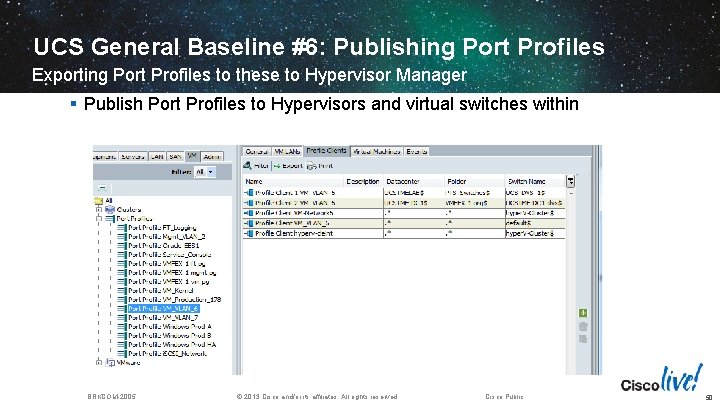Click the vertical scrollbar of the client table
The image size is (720, 405).
pos(571,280)
